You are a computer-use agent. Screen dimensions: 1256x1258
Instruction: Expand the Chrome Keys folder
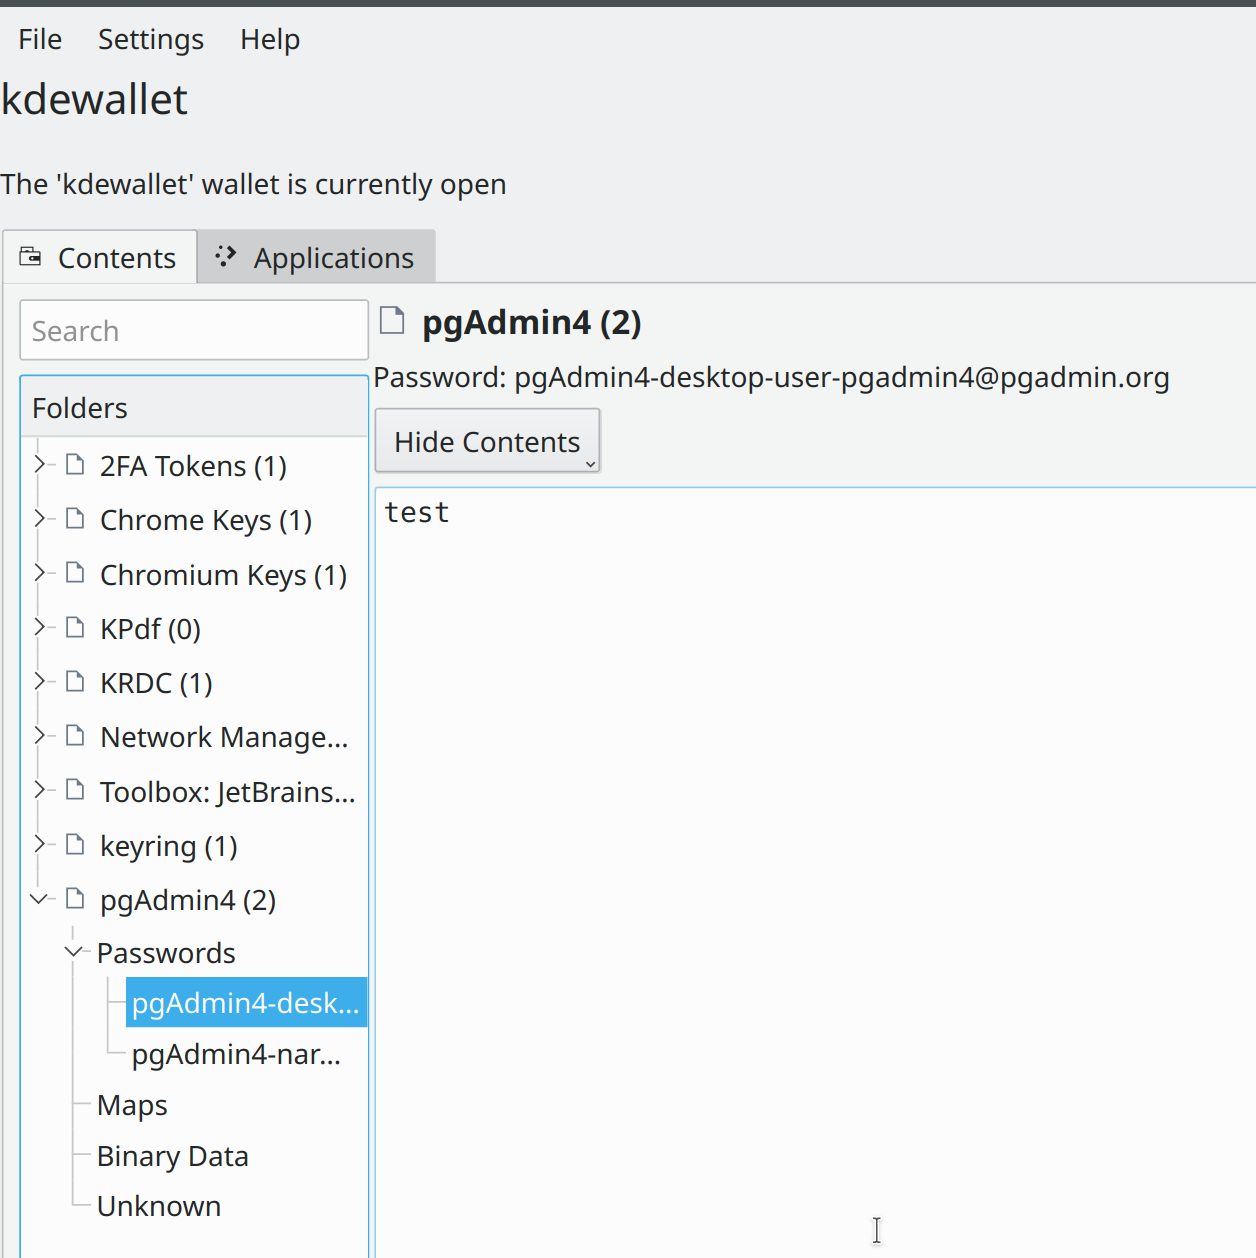tap(40, 518)
